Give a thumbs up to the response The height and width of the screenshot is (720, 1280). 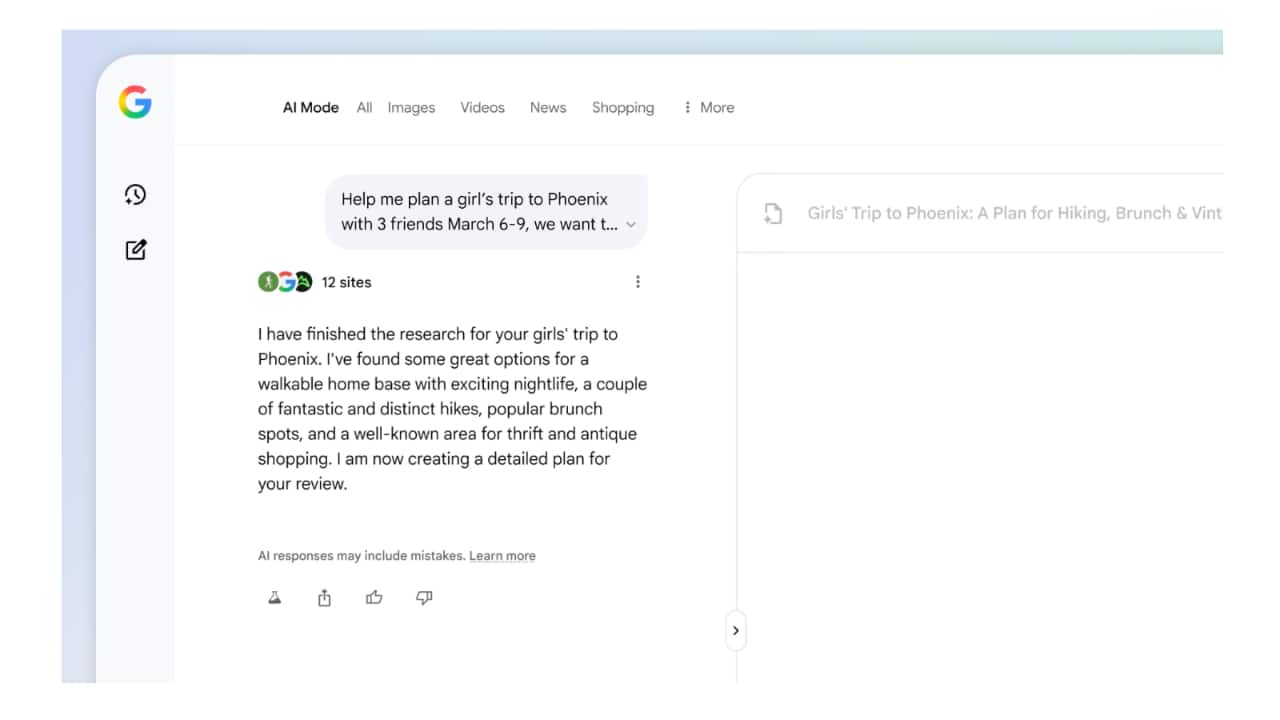[x=374, y=597]
